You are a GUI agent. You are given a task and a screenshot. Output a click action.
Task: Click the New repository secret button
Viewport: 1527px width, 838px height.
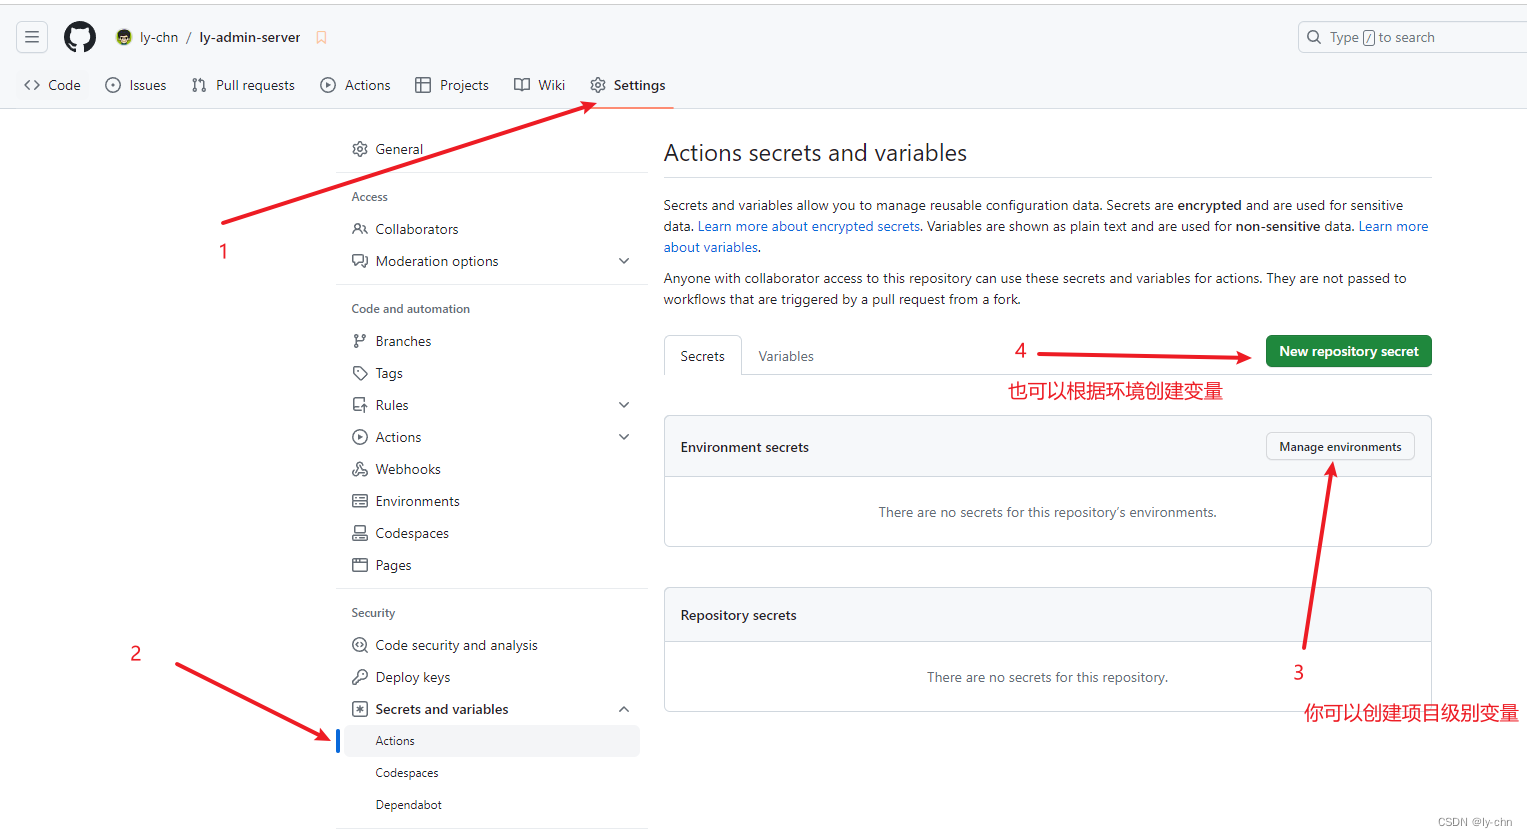click(x=1347, y=351)
